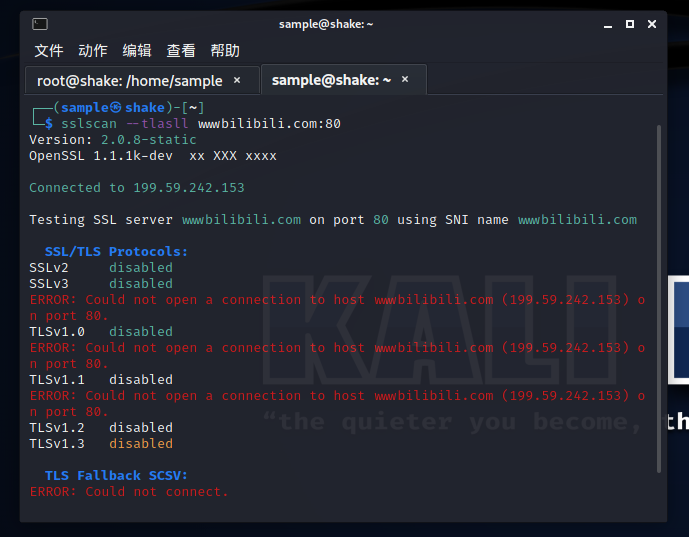Click the SSLv3 disabled row
The image size is (689, 537).
click(101, 284)
